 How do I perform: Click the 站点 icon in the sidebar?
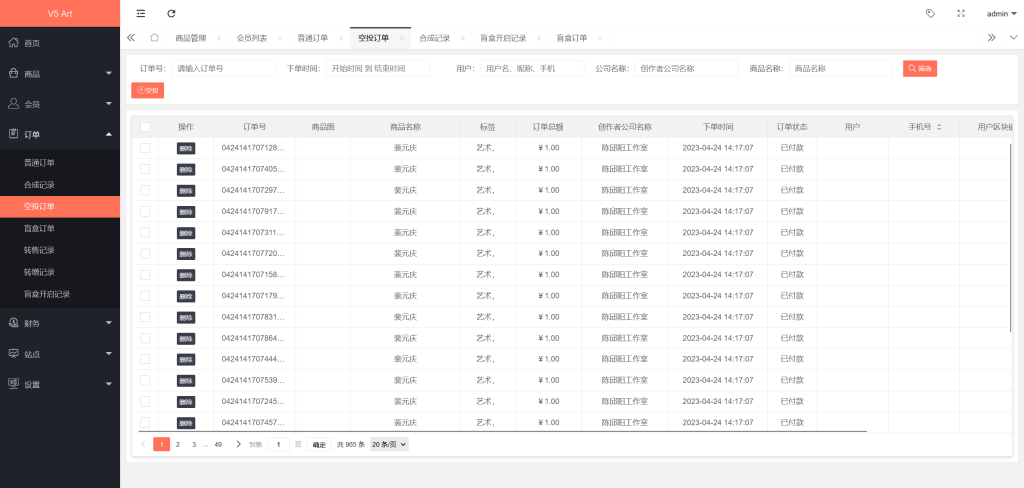[13, 353]
